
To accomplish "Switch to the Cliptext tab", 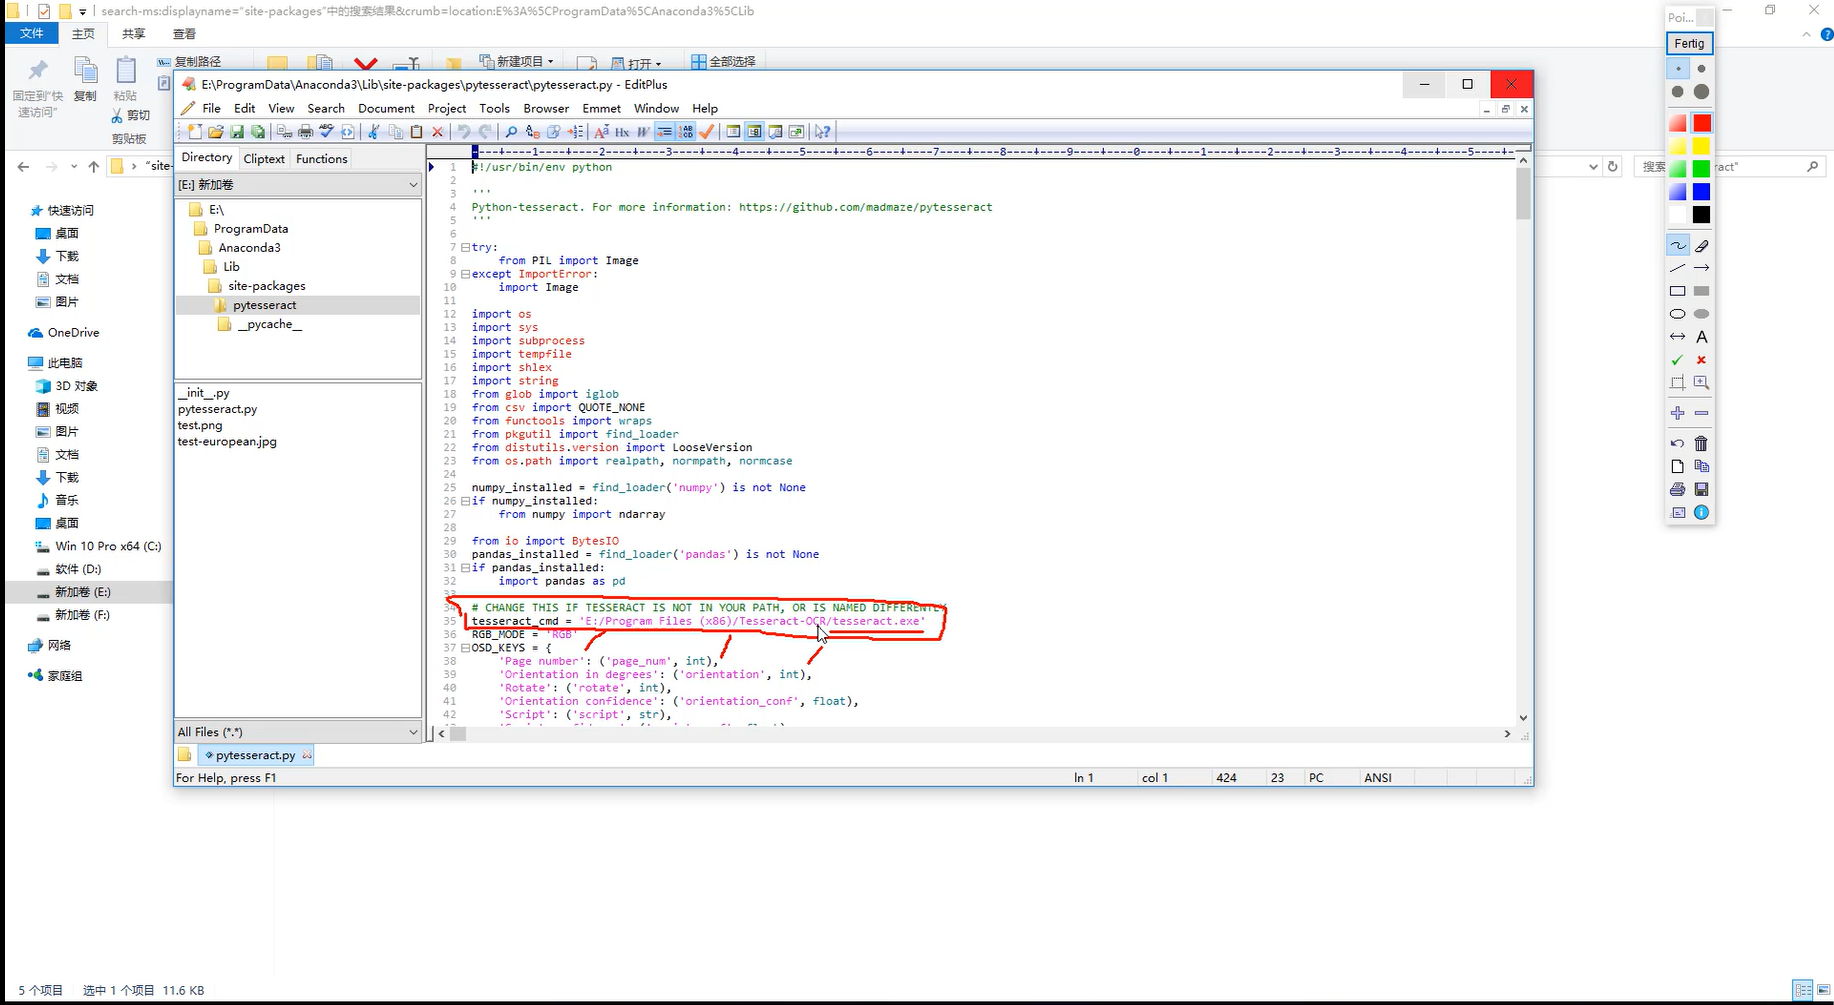I will point(264,158).
